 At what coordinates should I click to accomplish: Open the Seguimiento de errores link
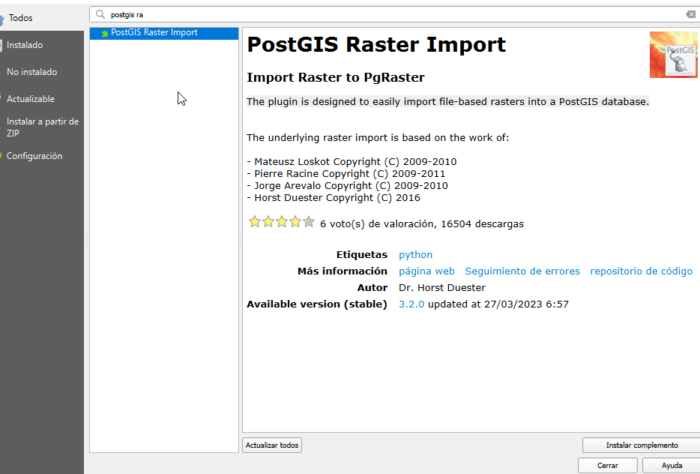(521, 271)
